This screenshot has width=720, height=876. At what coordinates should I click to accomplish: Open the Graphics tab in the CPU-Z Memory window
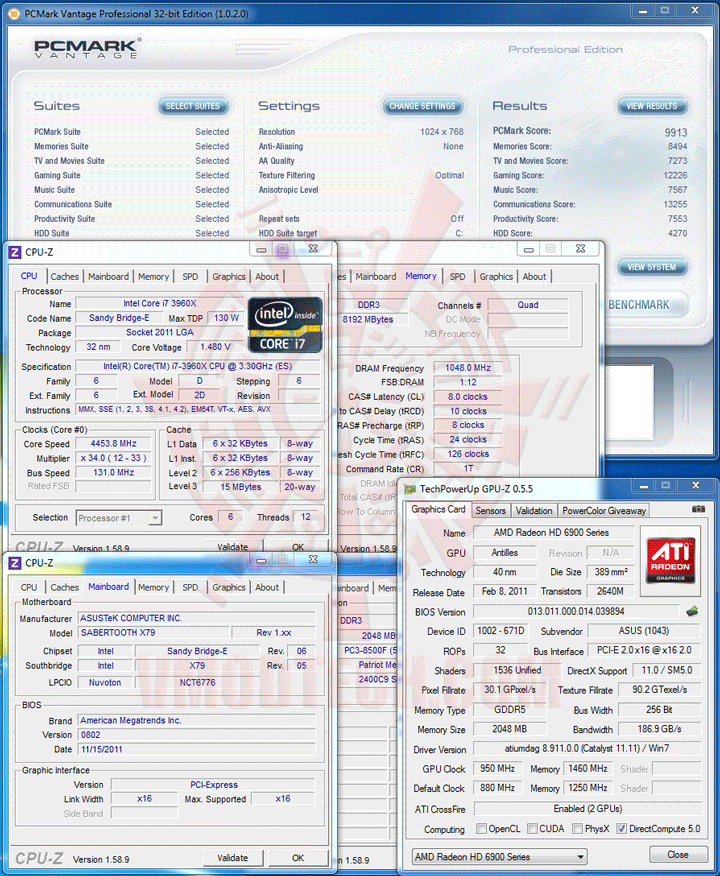pos(495,277)
